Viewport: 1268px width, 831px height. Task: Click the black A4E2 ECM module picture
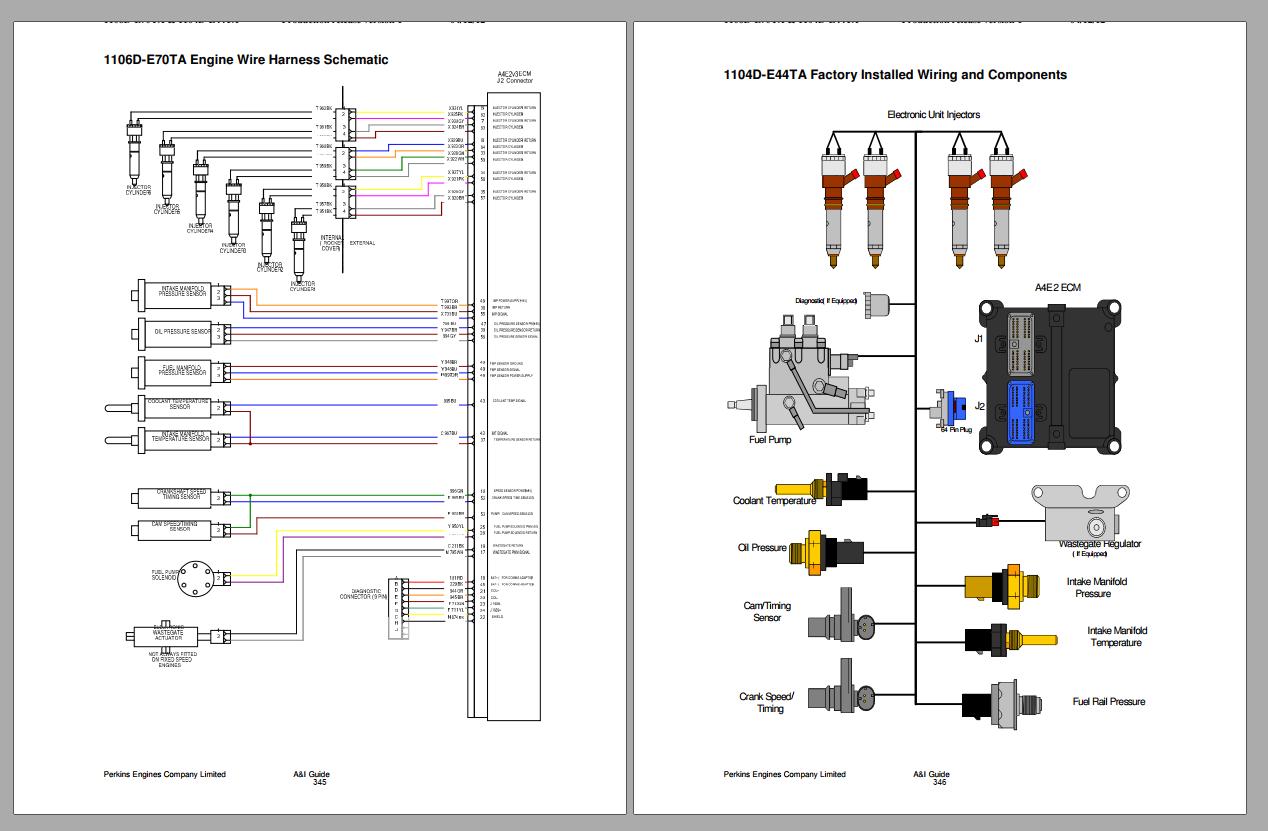(1052, 376)
